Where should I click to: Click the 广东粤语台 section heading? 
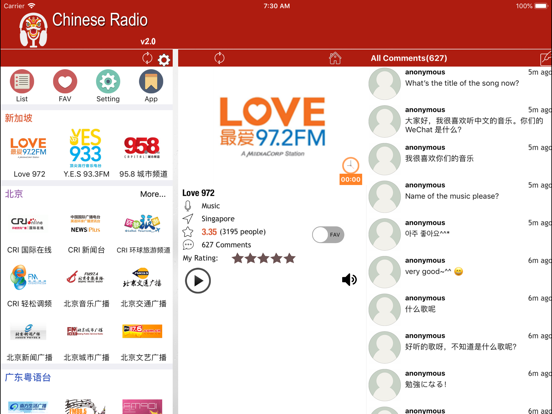coord(28,377)
